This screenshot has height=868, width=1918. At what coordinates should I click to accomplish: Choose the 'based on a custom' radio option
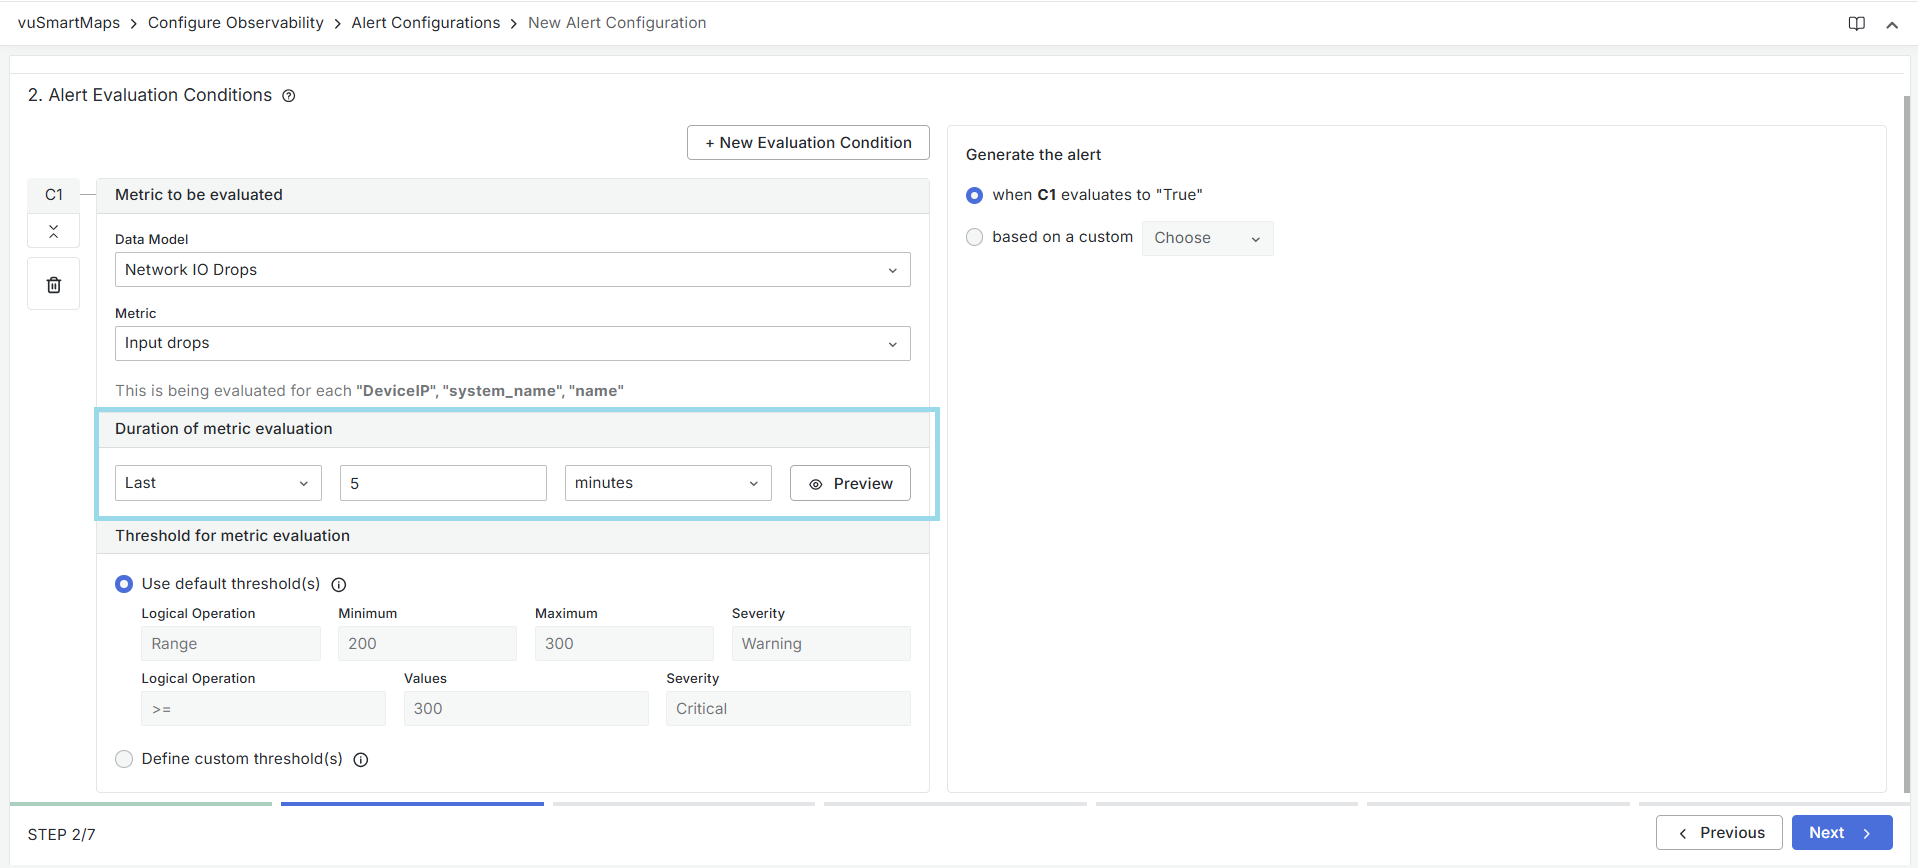pos(975,237)
